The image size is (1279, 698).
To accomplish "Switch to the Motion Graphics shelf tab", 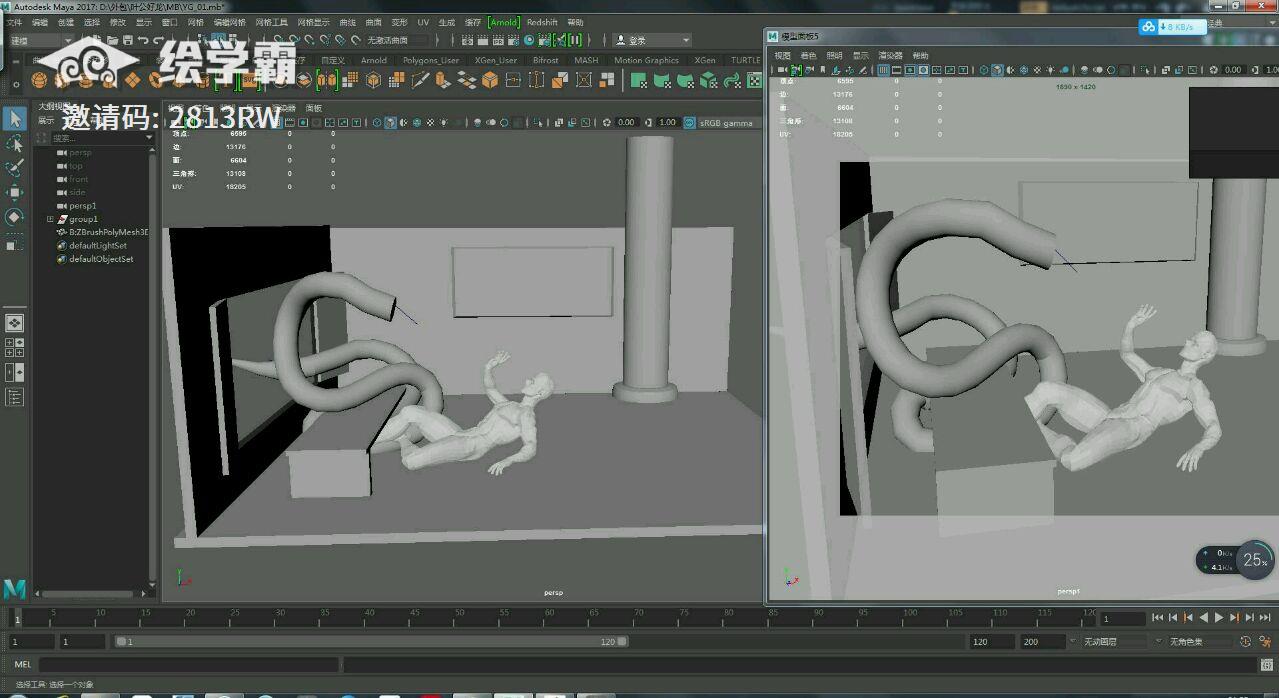I will point(646,60).
